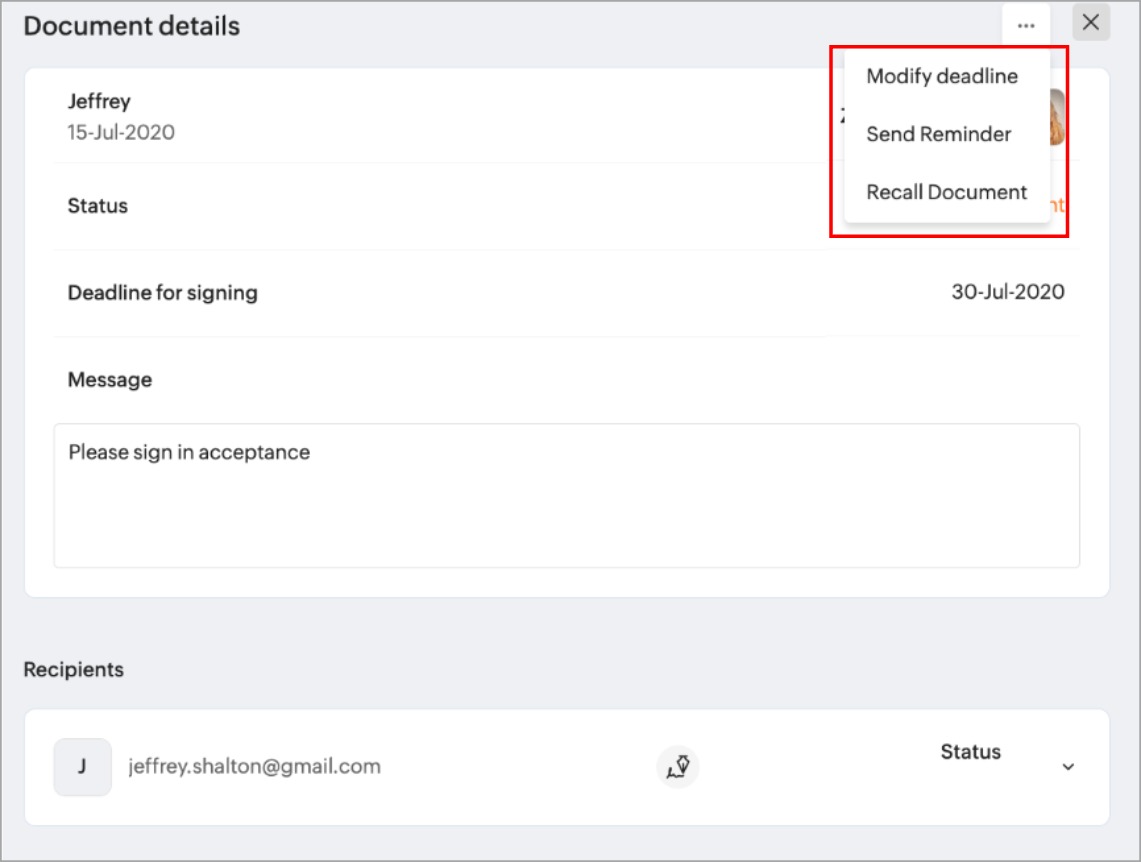Viewport: 1141px width, 862px height.
Task: Click the J recipient avatar
Action: 82,767
